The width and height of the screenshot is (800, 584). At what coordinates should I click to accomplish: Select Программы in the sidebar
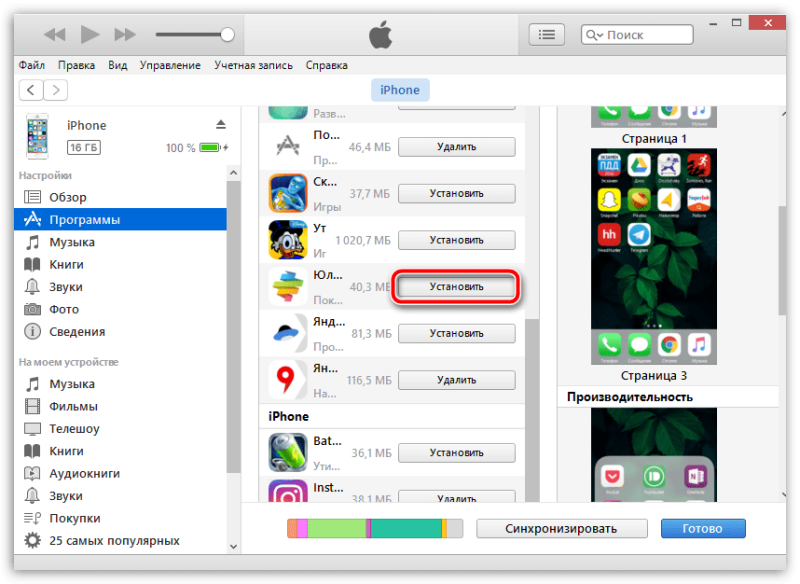(x=120, y=219)
